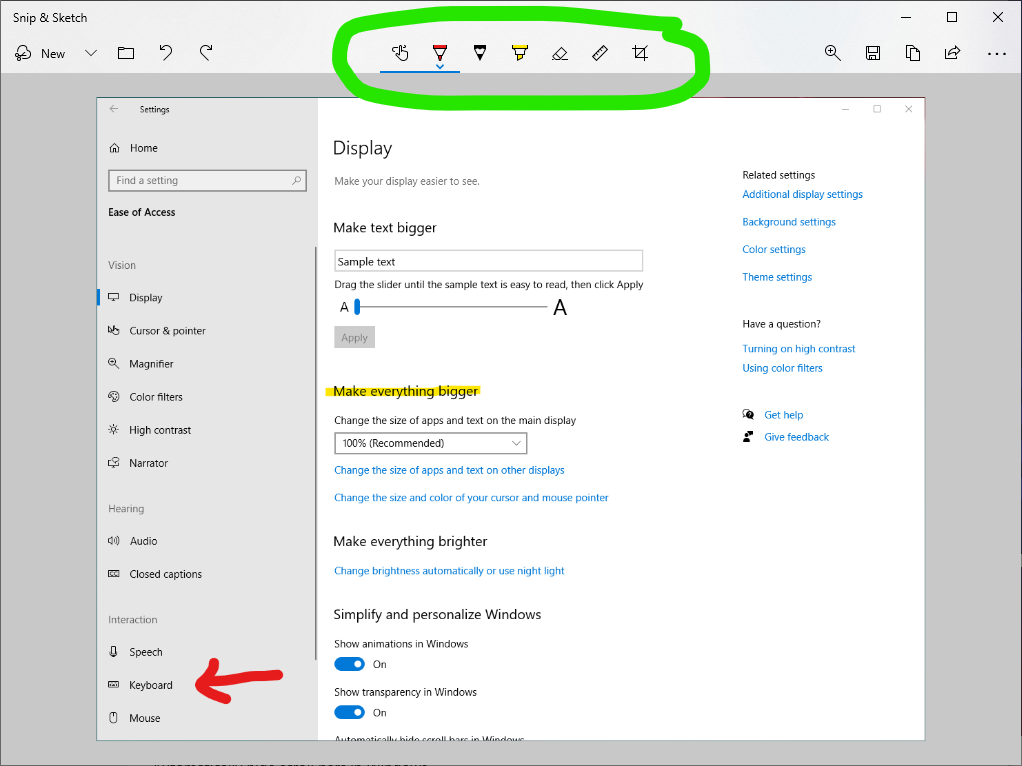Toggle Show animations in Windows switch

tap(349, 664)
